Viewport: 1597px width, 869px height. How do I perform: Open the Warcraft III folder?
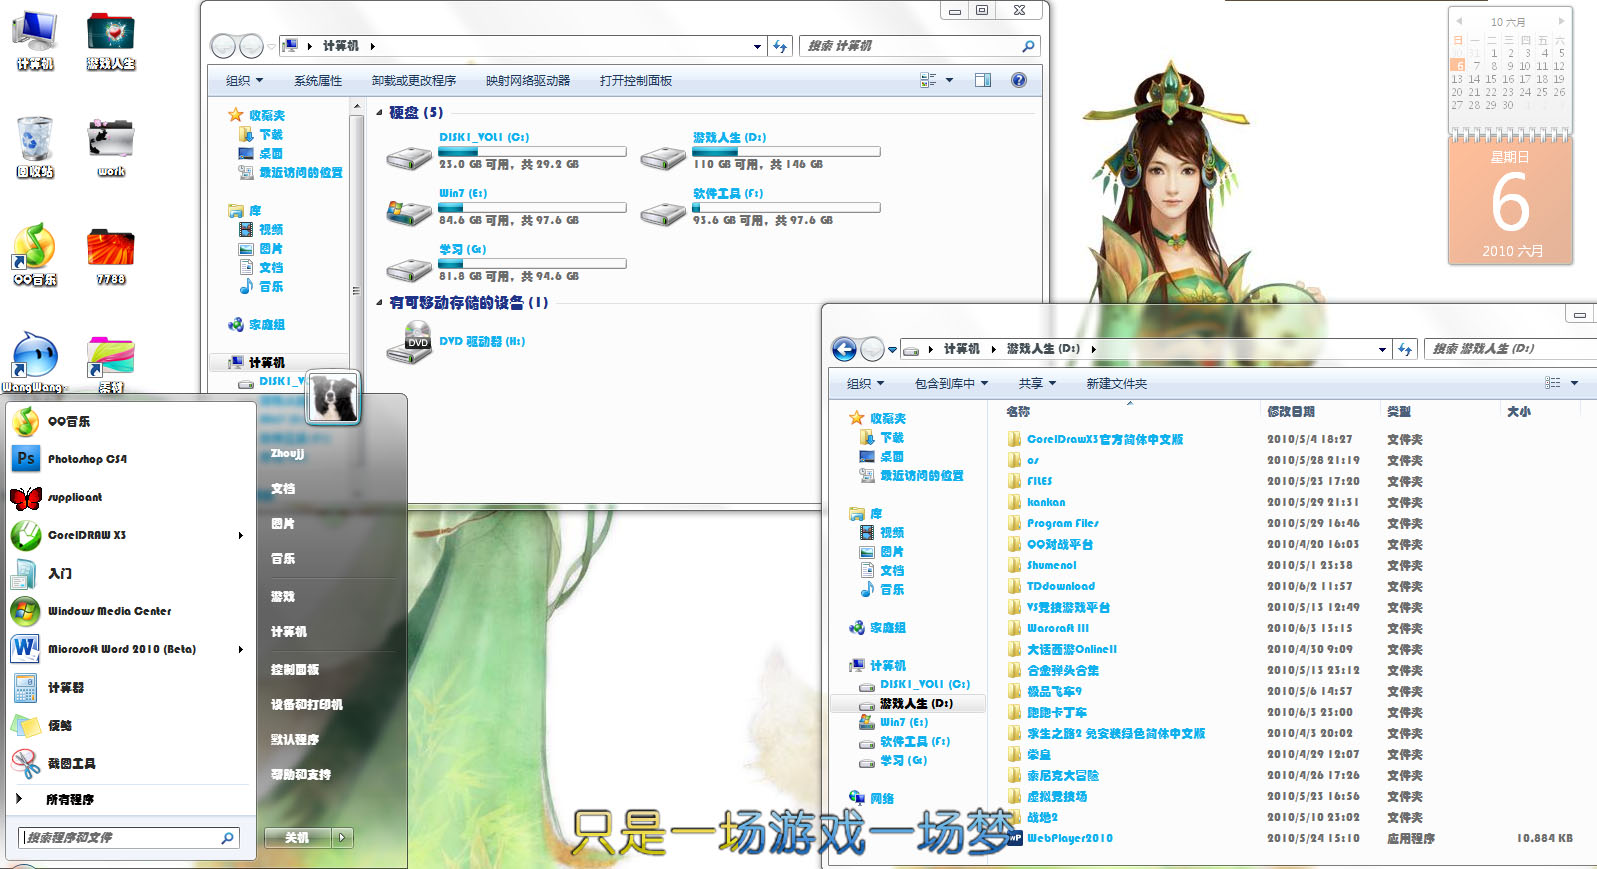(1057, 628)
